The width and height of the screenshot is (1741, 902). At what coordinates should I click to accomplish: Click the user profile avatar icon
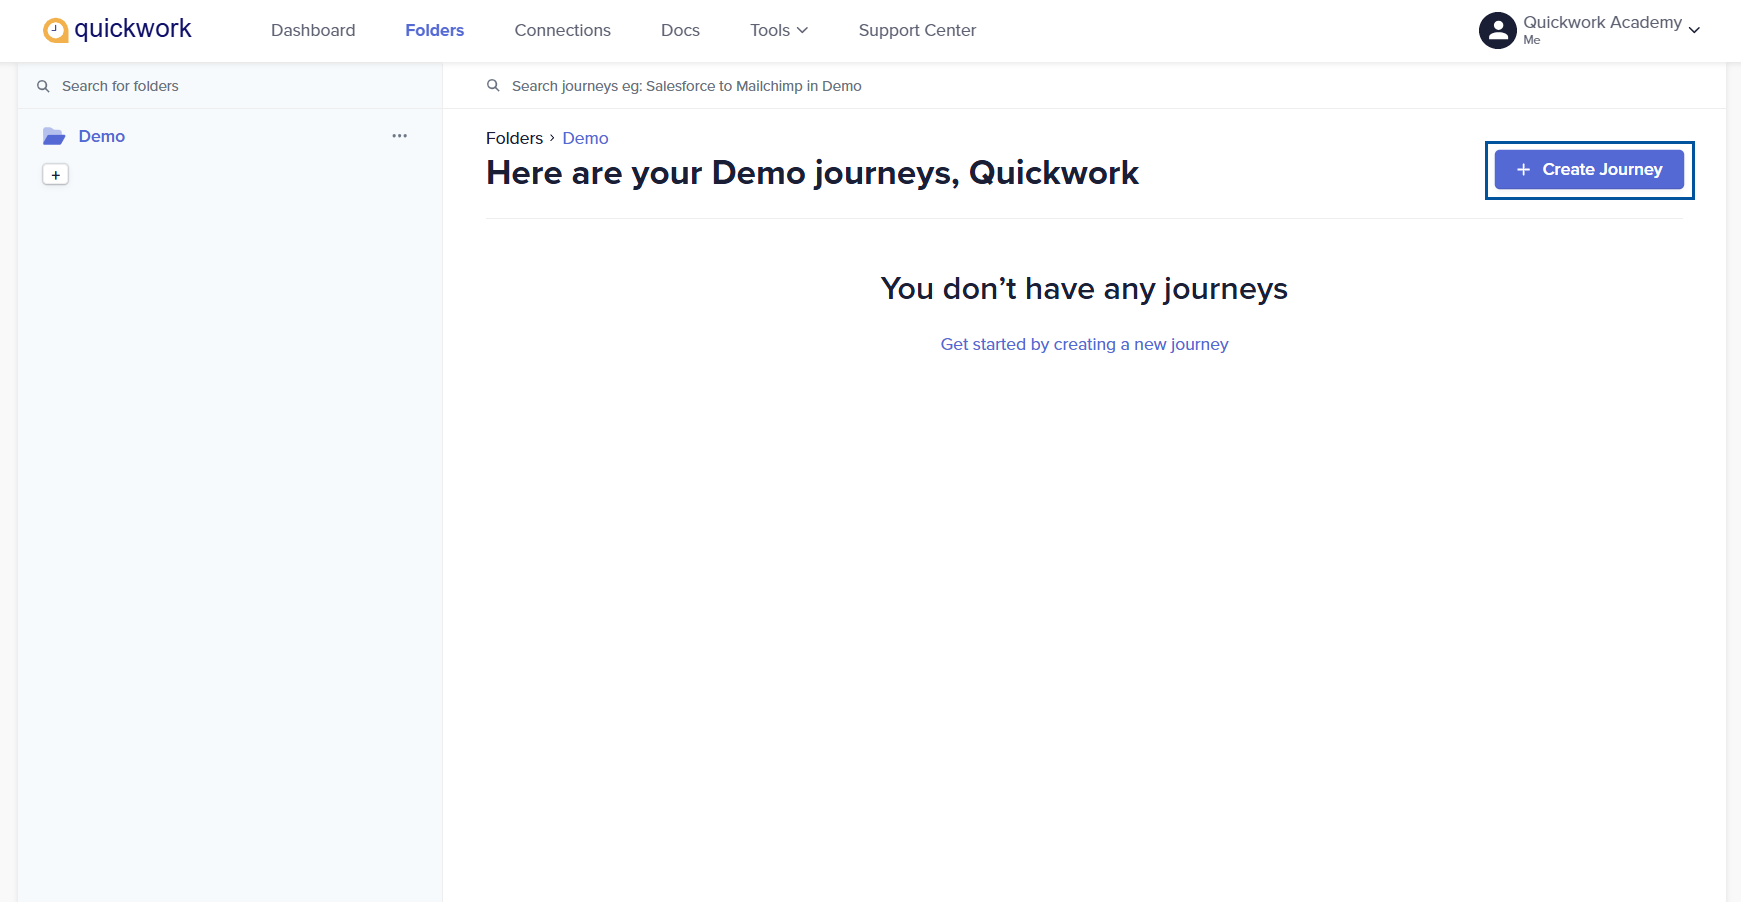[1497, 30]
